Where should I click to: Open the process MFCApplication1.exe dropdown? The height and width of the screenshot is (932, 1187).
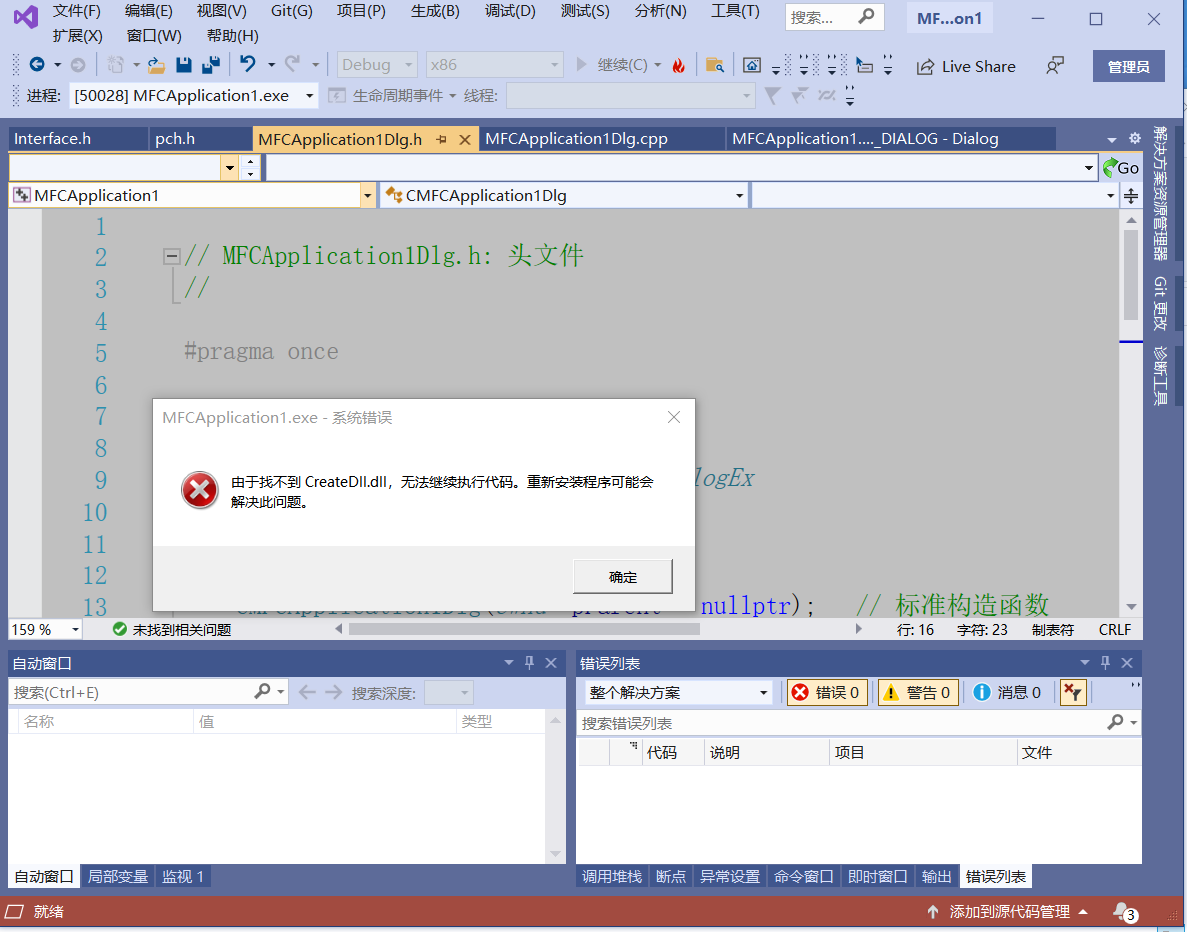coord(309,96)
